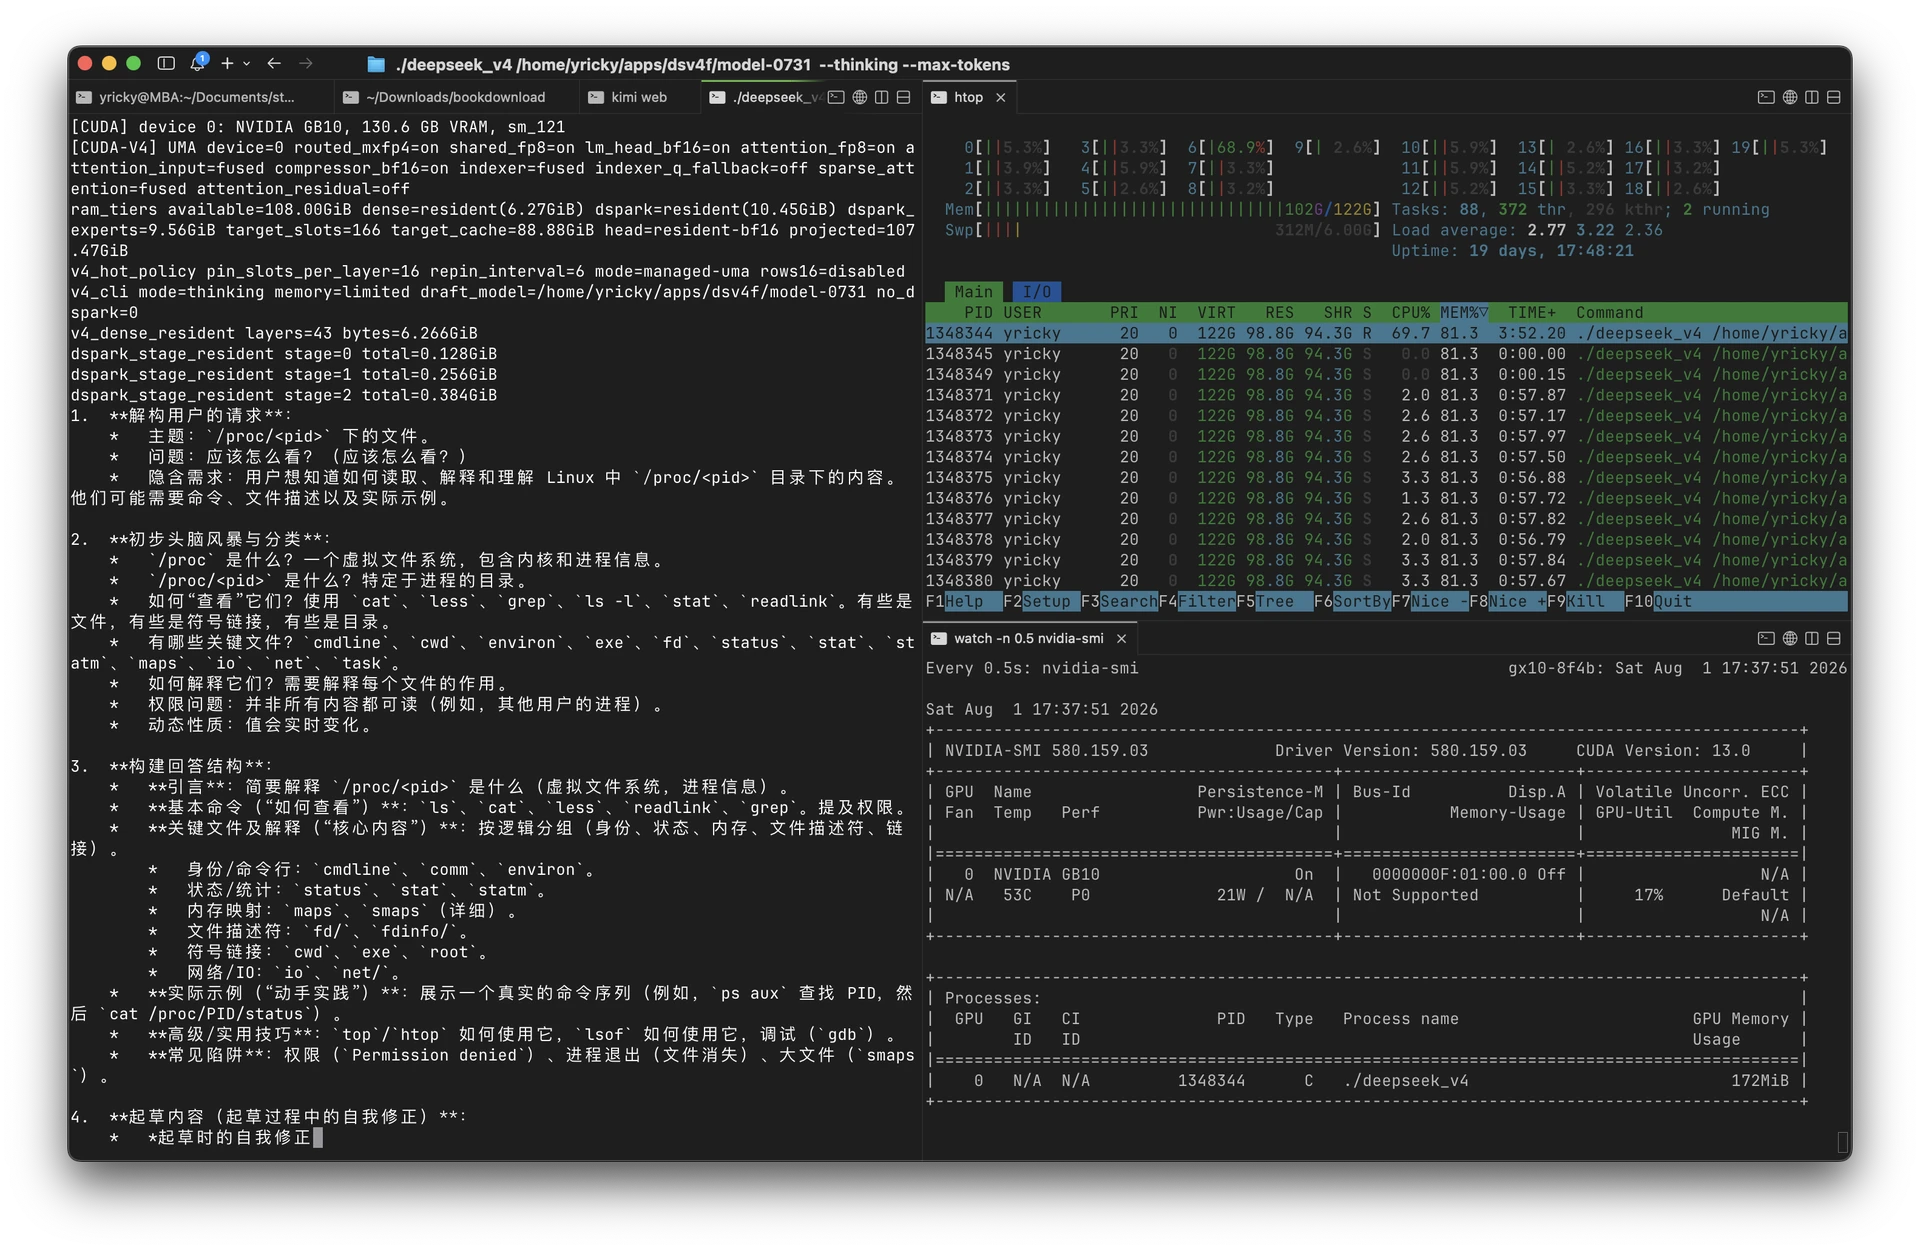The height and width of the screenshot is (1251, 1920).
Task: Split htop pane into stacked rows
Action: click(x=1833, y=97)
